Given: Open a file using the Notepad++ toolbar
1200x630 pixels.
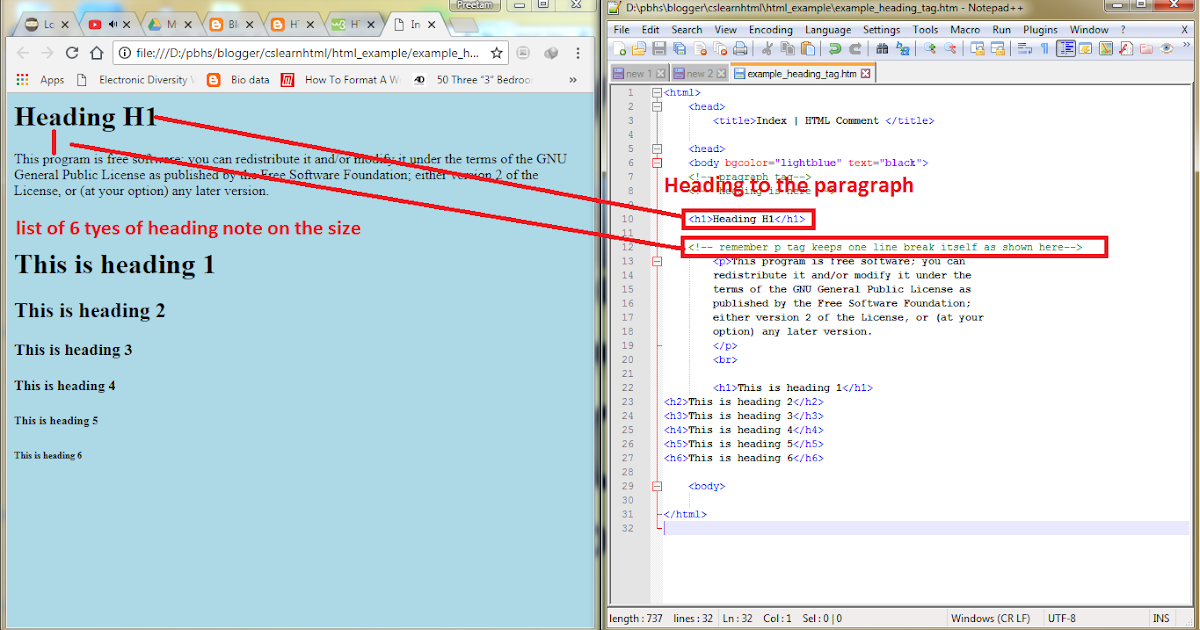Looking at the screenshot, I should (x=638, y=47).
